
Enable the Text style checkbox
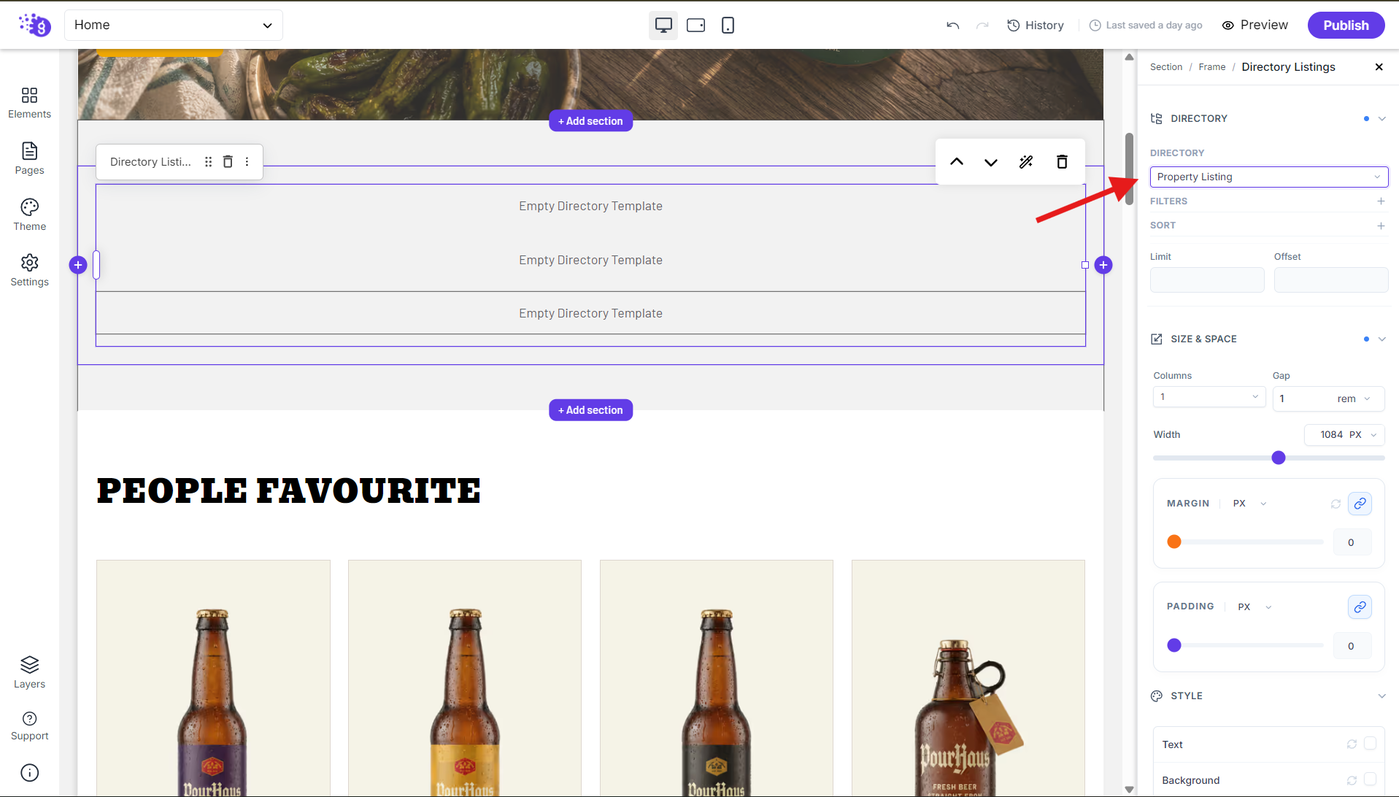(1370, 744)
